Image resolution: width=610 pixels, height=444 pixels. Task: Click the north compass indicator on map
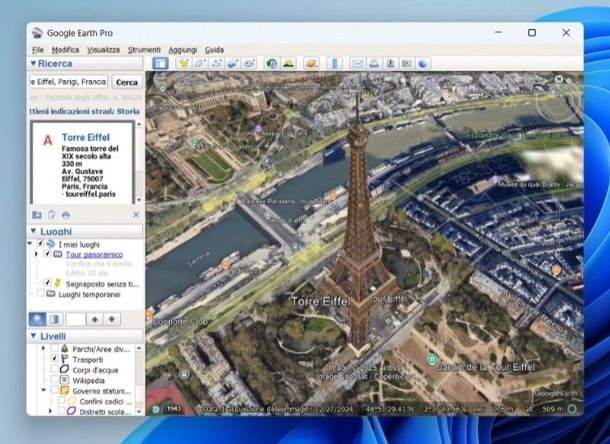coord(559,79)
